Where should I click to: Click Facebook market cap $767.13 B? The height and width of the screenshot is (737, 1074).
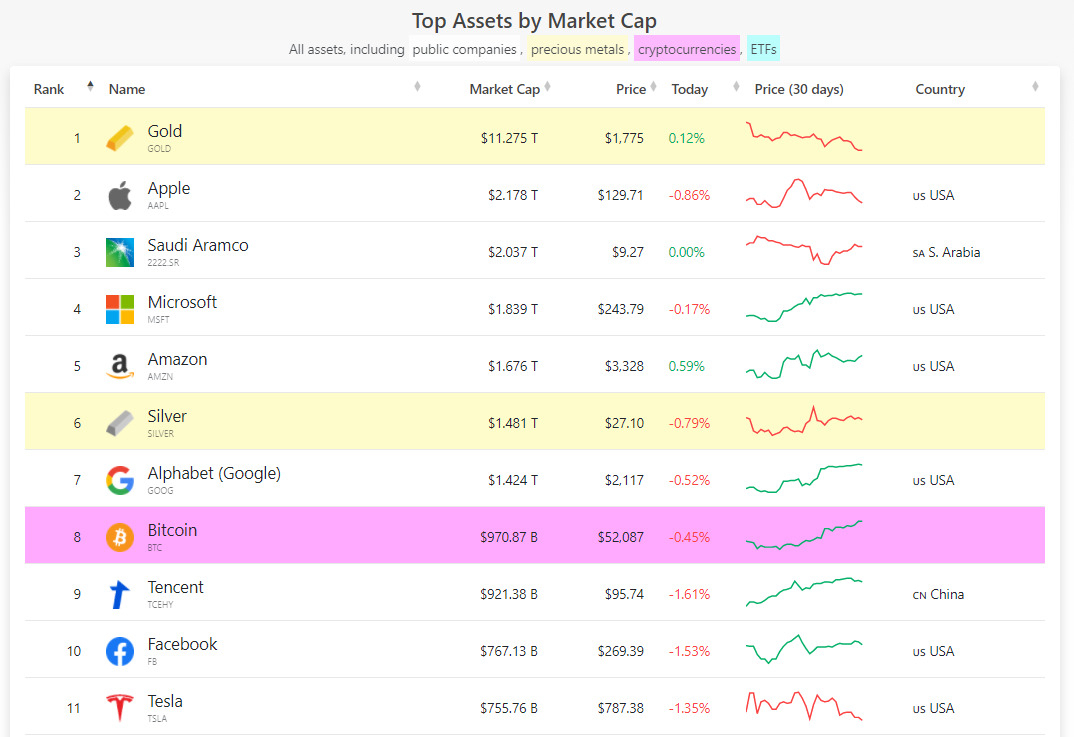(x=509, y=651)
